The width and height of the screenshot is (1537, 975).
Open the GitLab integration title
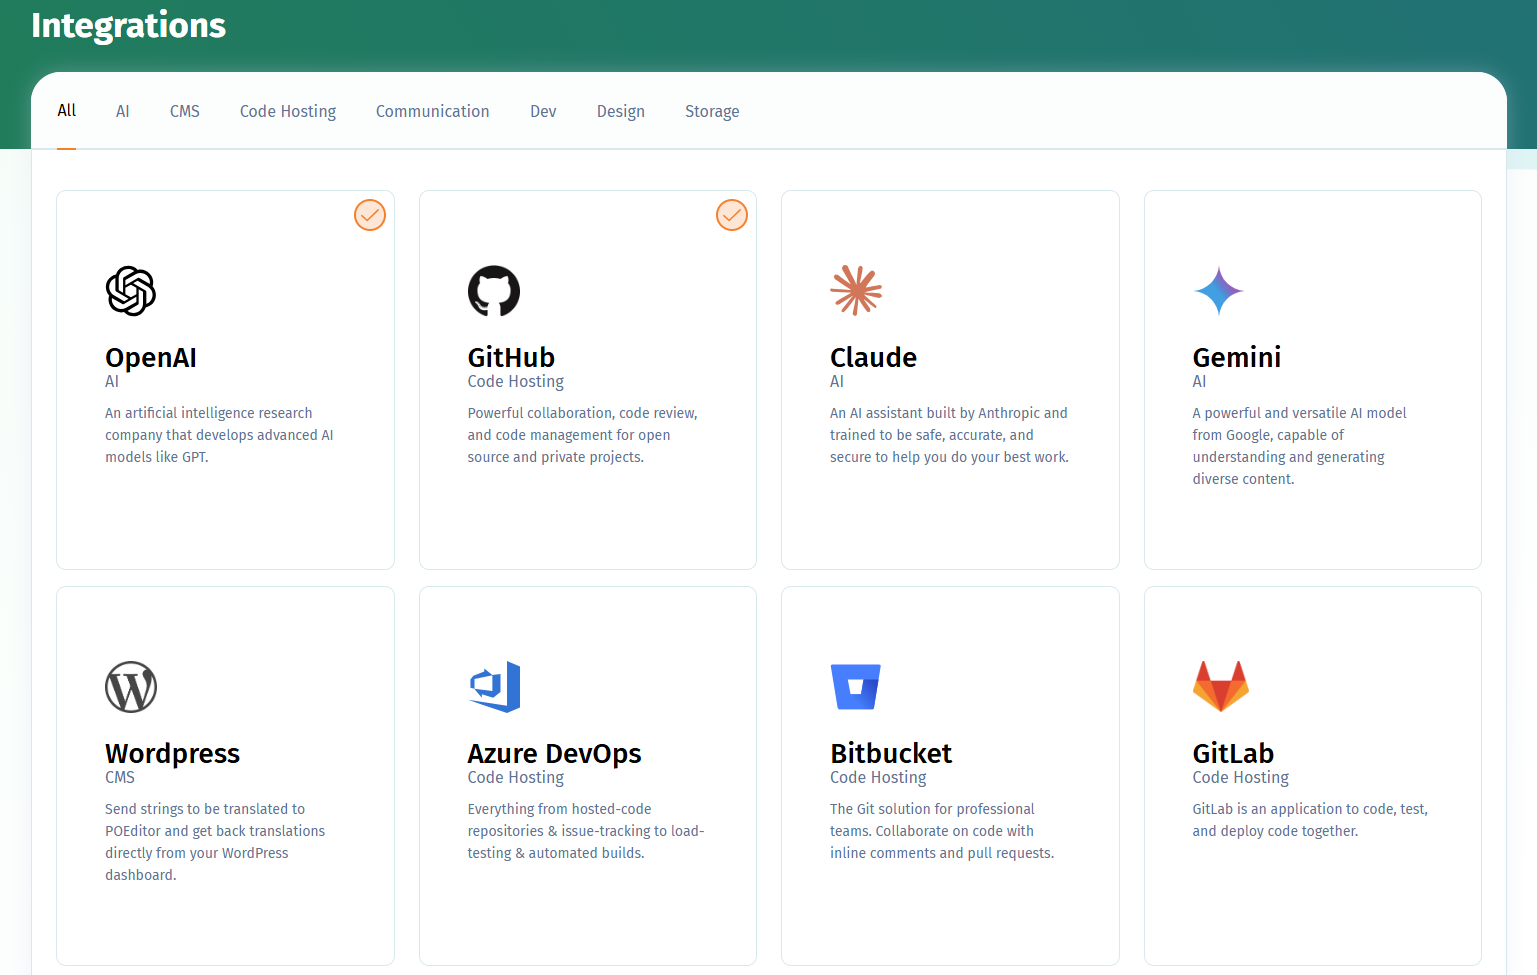coord(1233,753)
